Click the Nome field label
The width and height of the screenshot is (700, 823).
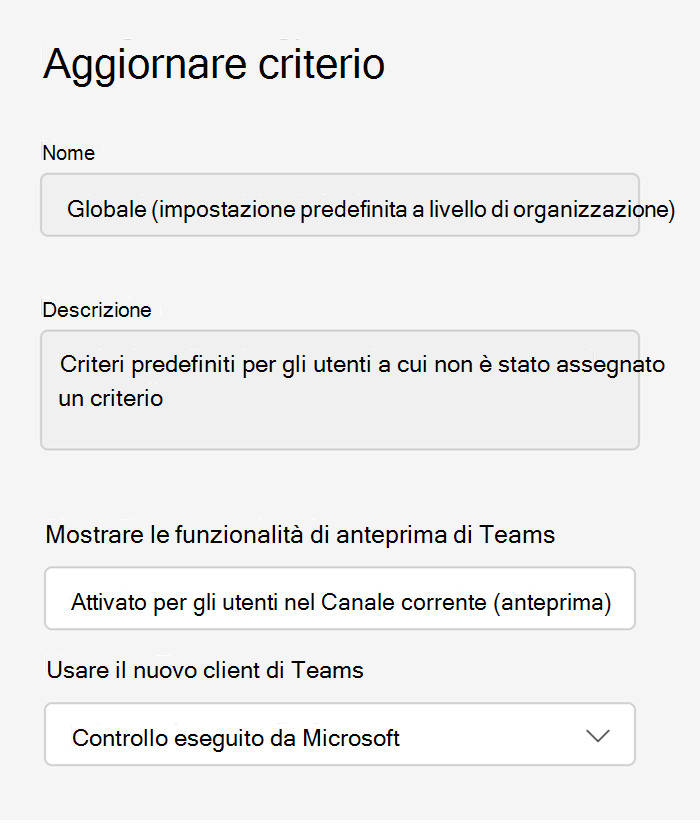[x=69, y=153]
